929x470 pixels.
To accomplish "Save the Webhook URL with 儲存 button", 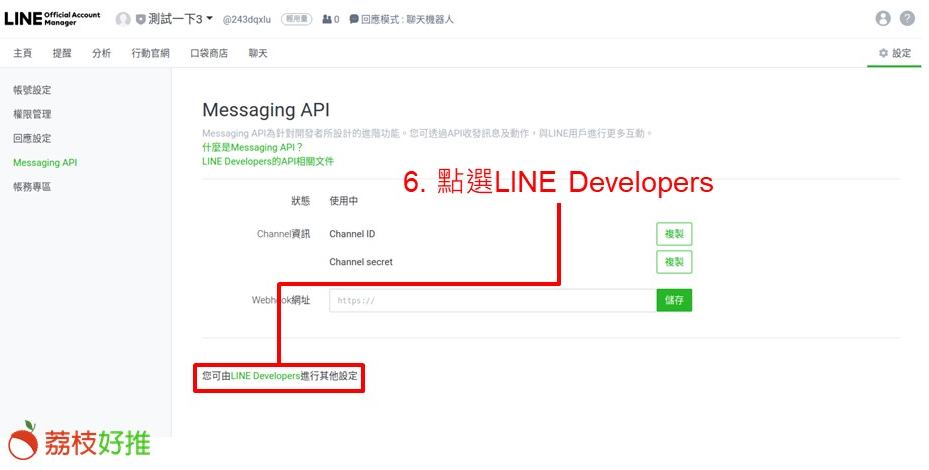I will (x=674, y=300).
